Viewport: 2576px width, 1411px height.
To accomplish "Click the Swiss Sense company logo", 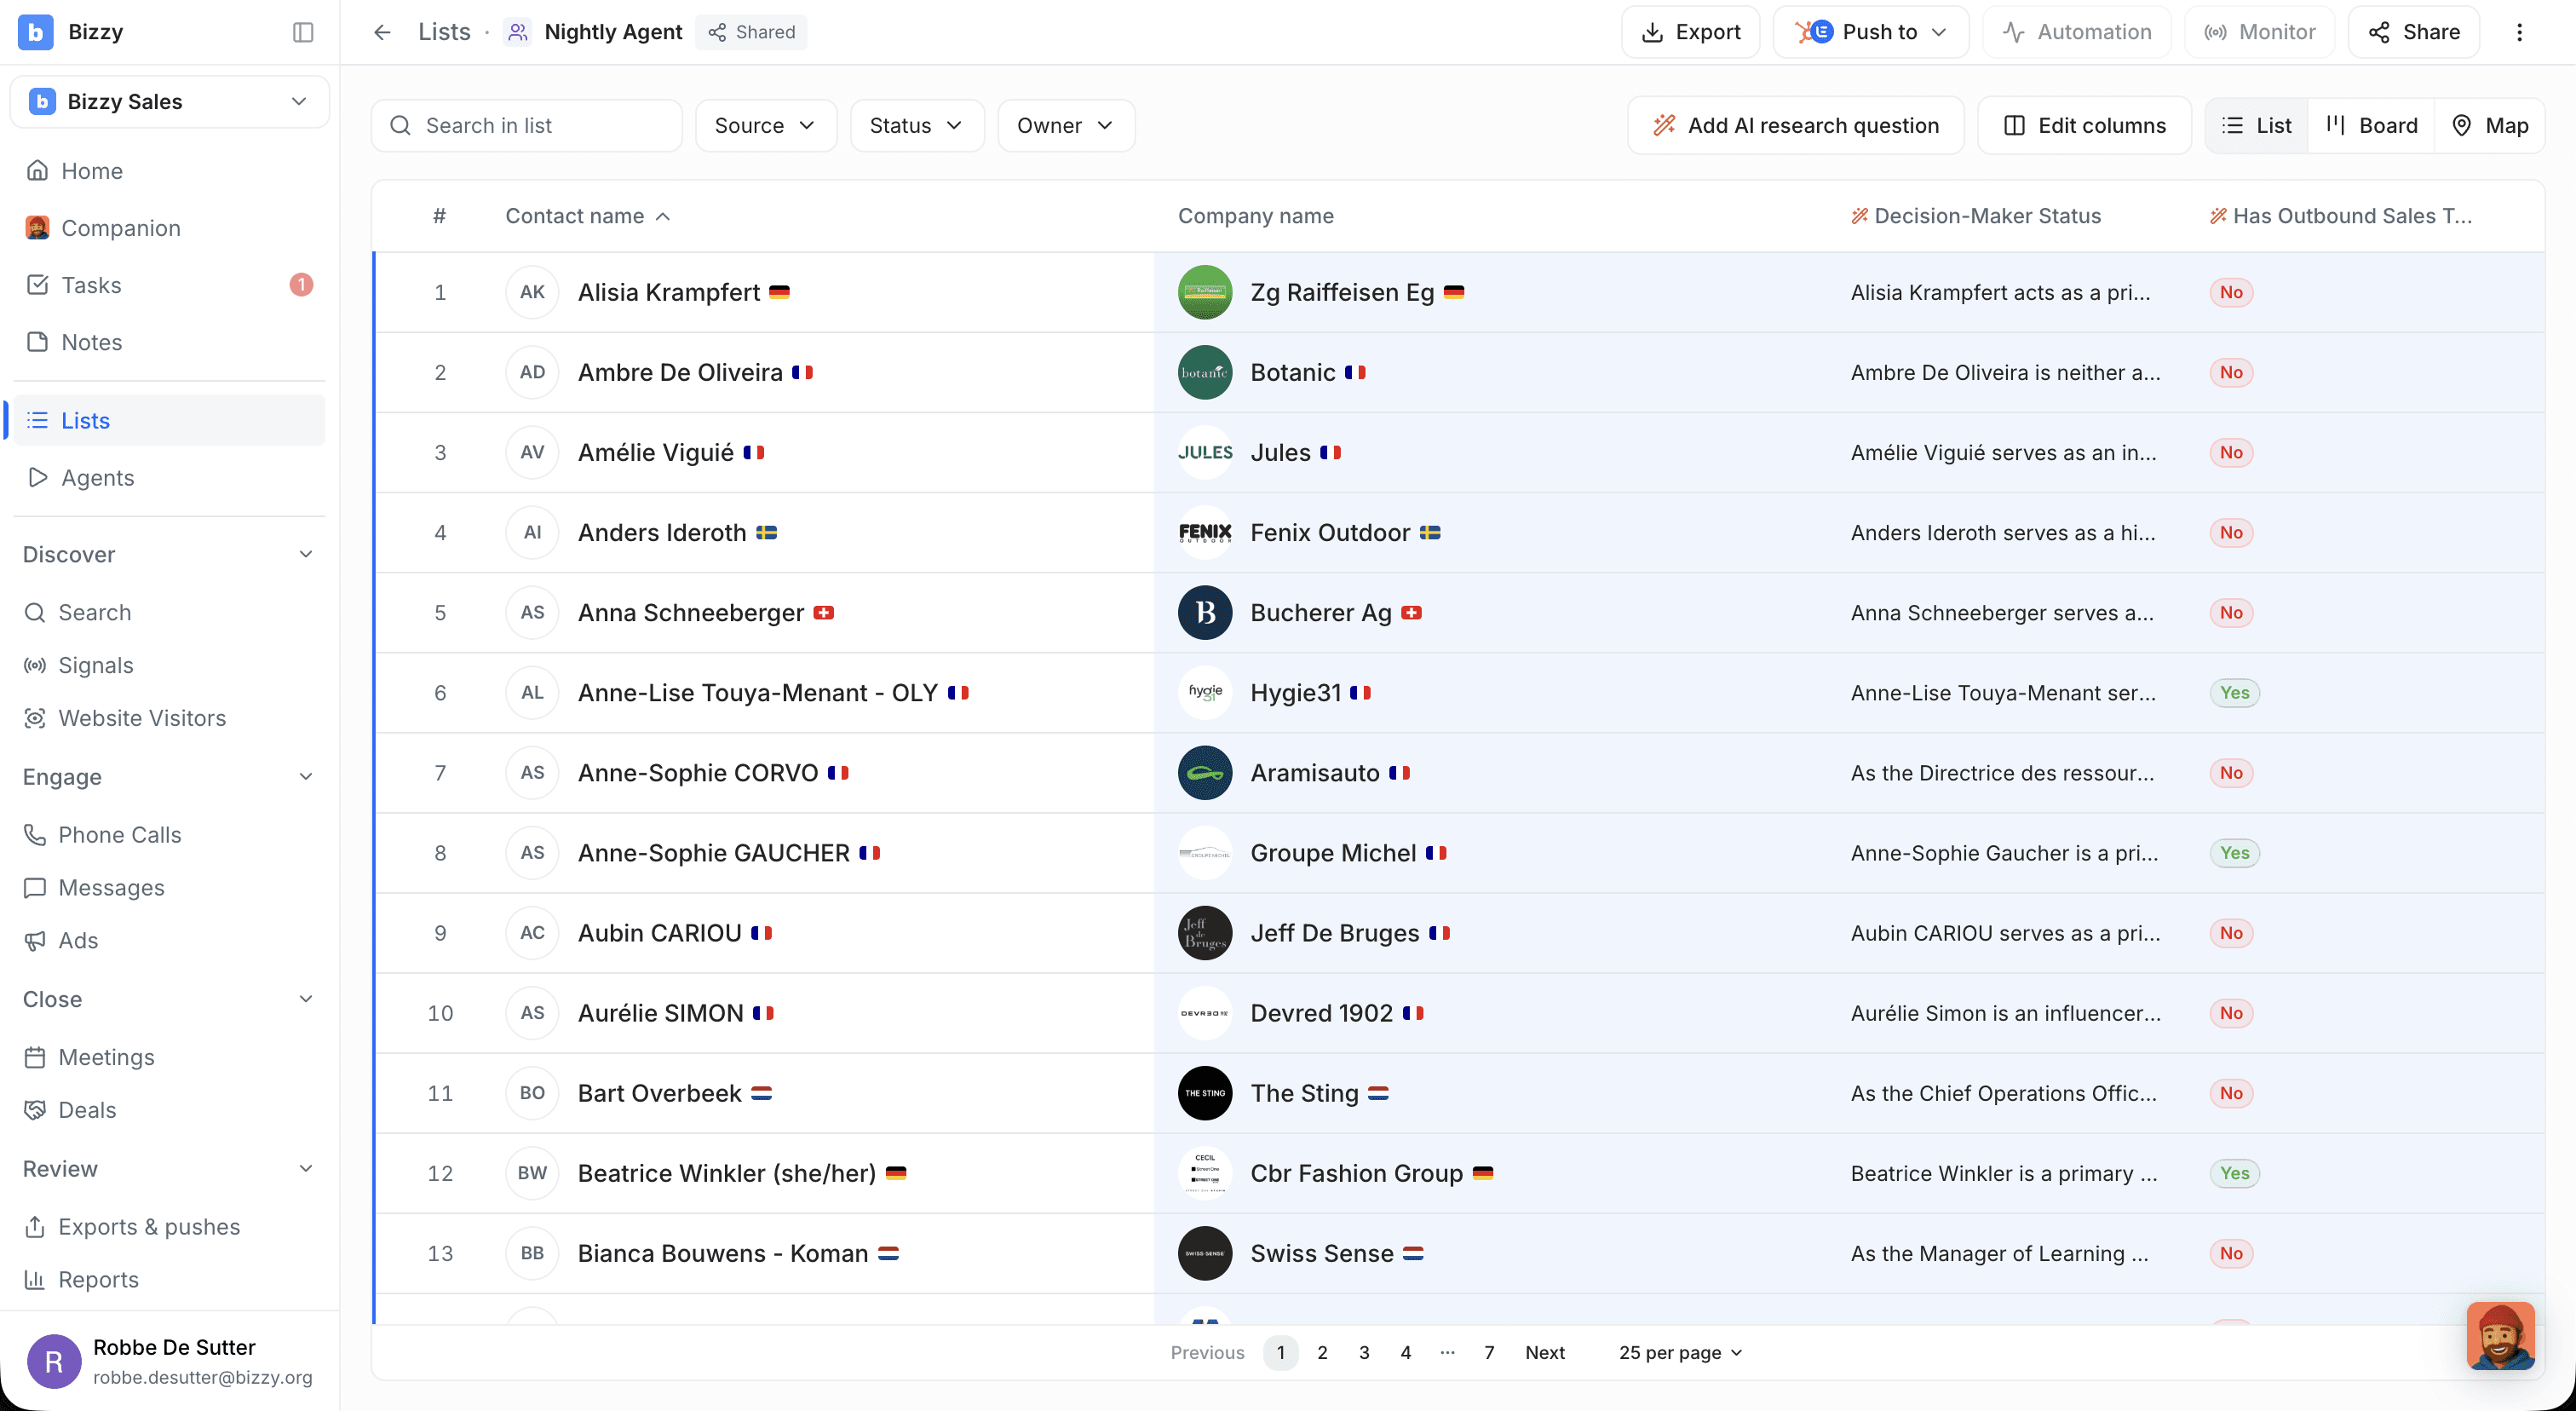I will tap(1205, 1252).
